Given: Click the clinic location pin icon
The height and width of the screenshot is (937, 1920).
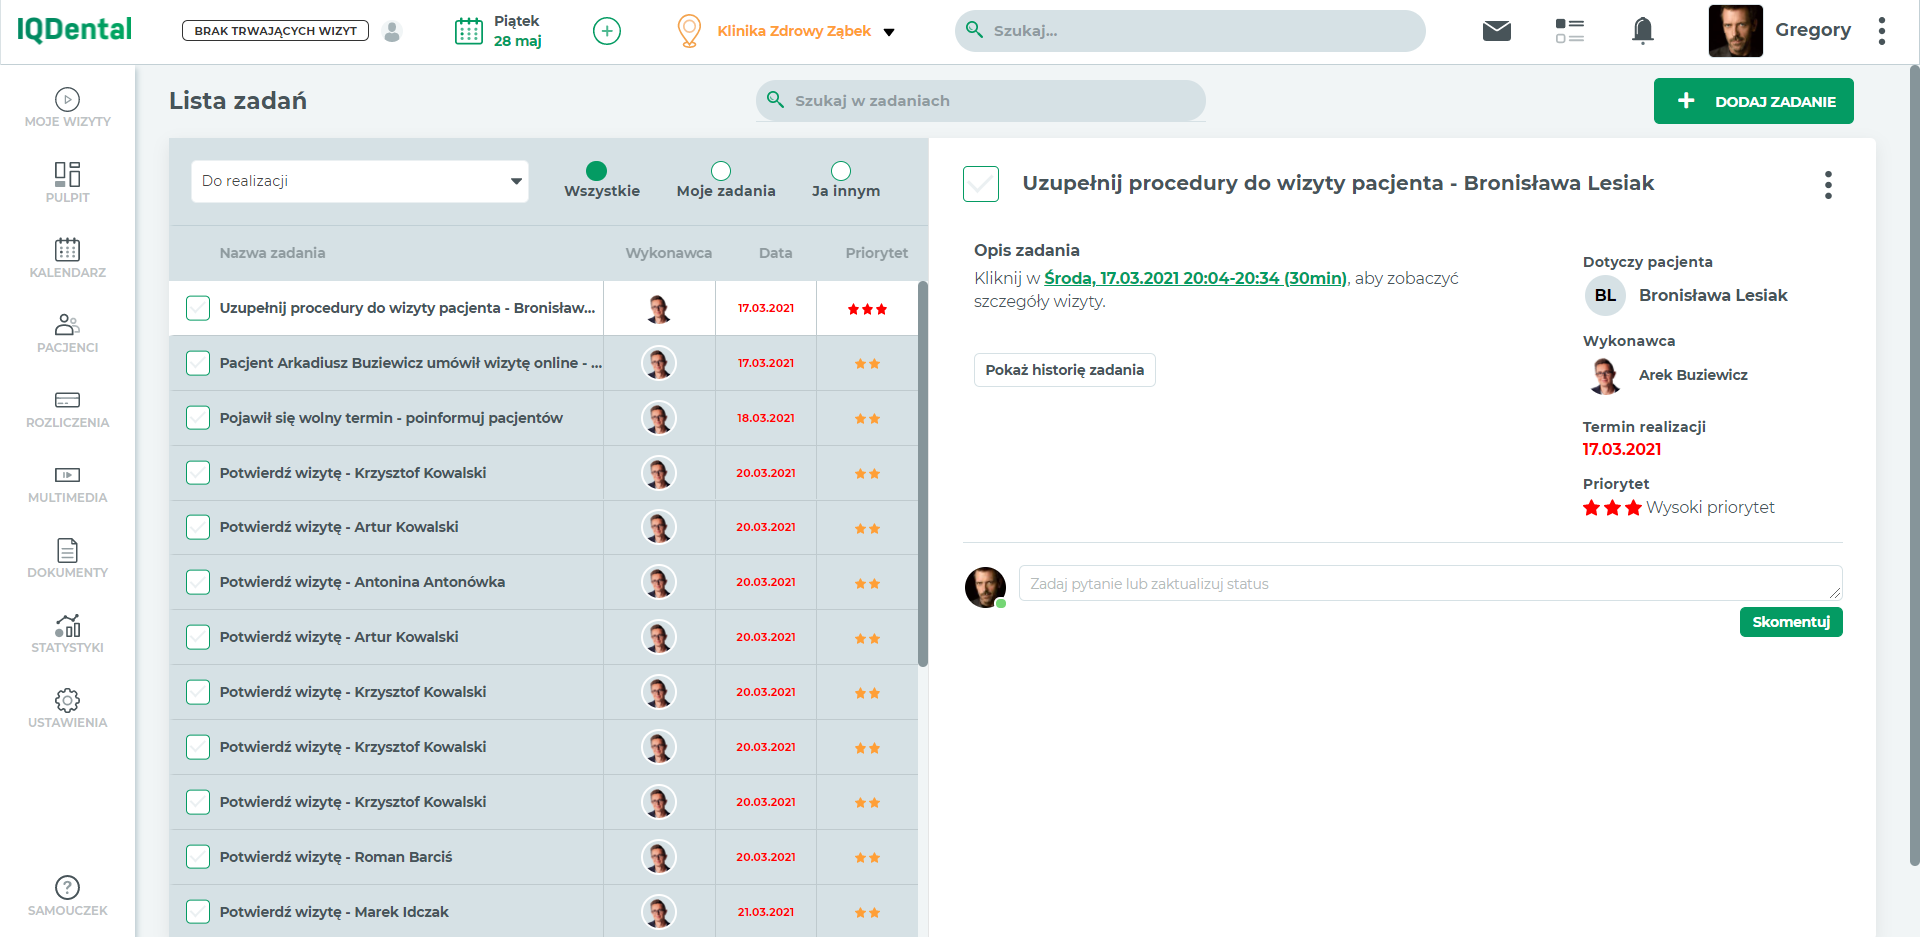Looking at the screenshot, I should click(x=689, y=31).
